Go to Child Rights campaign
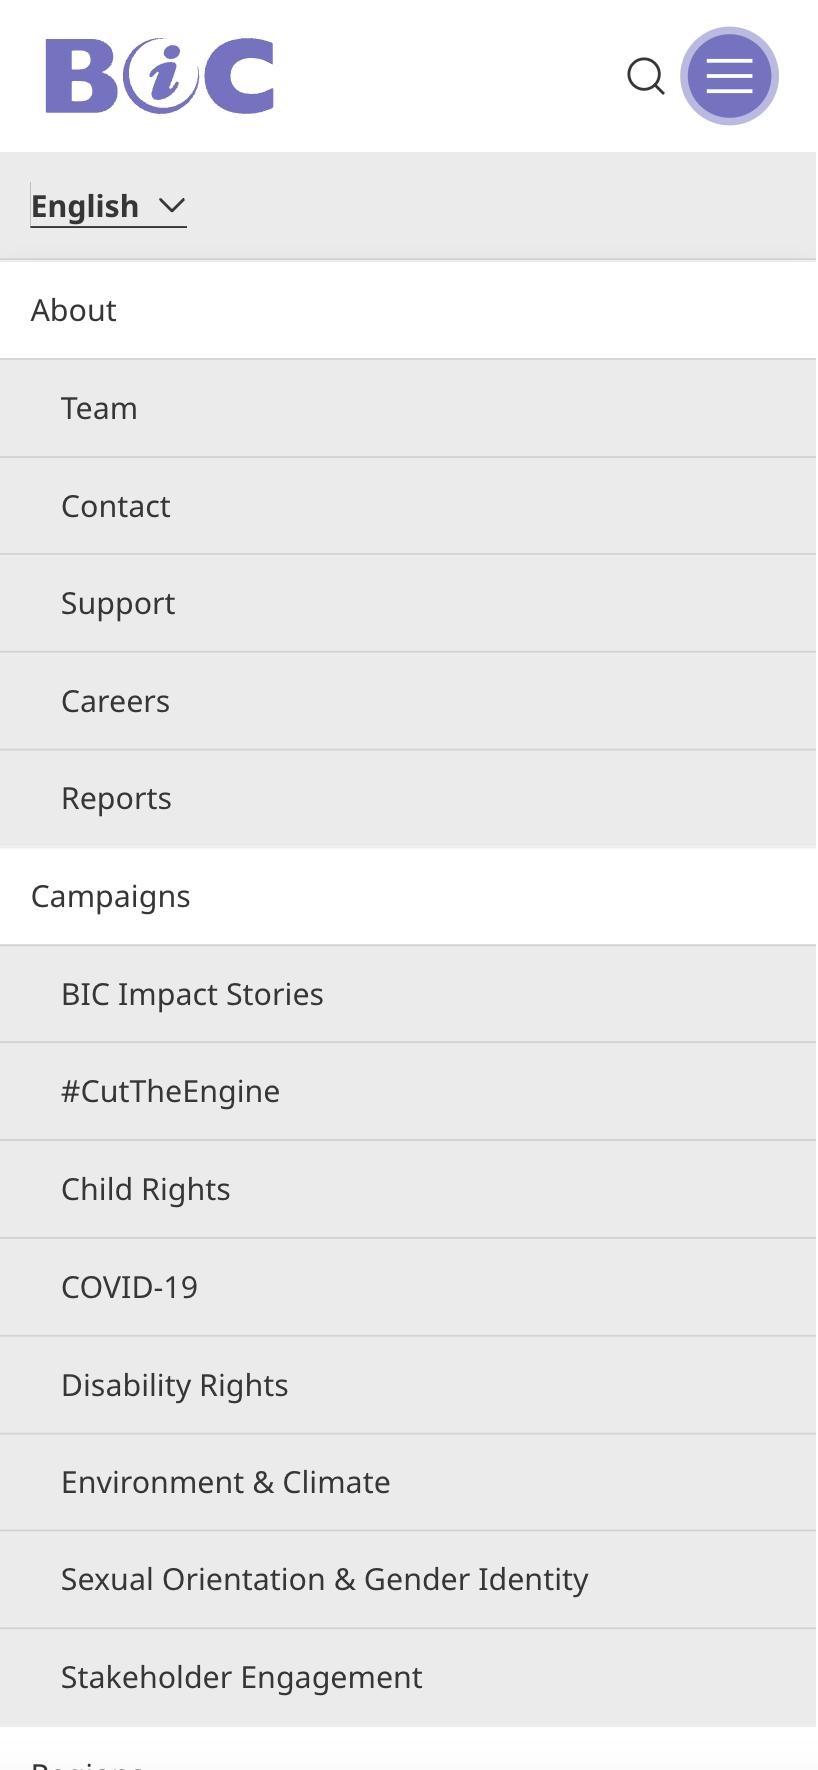This screenshot has width=818, height=1770. click(x=146, y=1190)
